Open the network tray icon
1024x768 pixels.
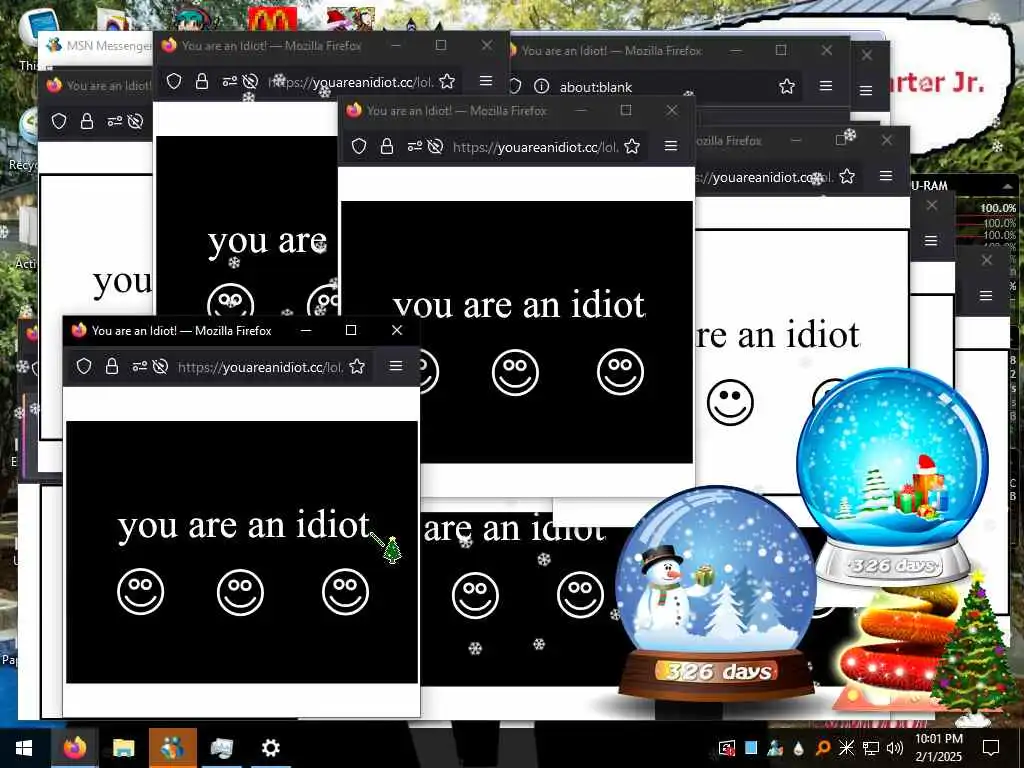(x=871, y=748)
